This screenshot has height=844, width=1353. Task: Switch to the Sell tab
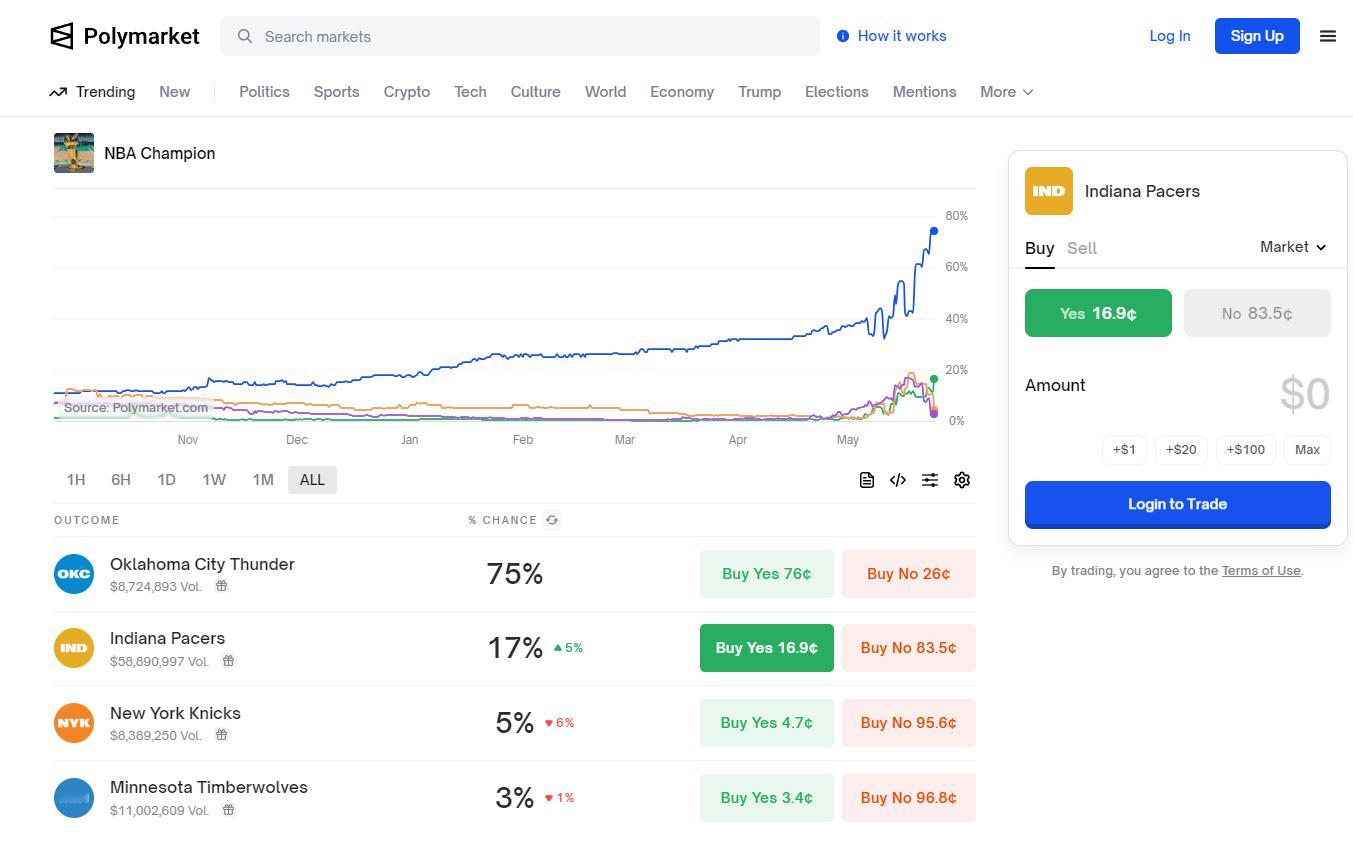(x=1082, y=248)
